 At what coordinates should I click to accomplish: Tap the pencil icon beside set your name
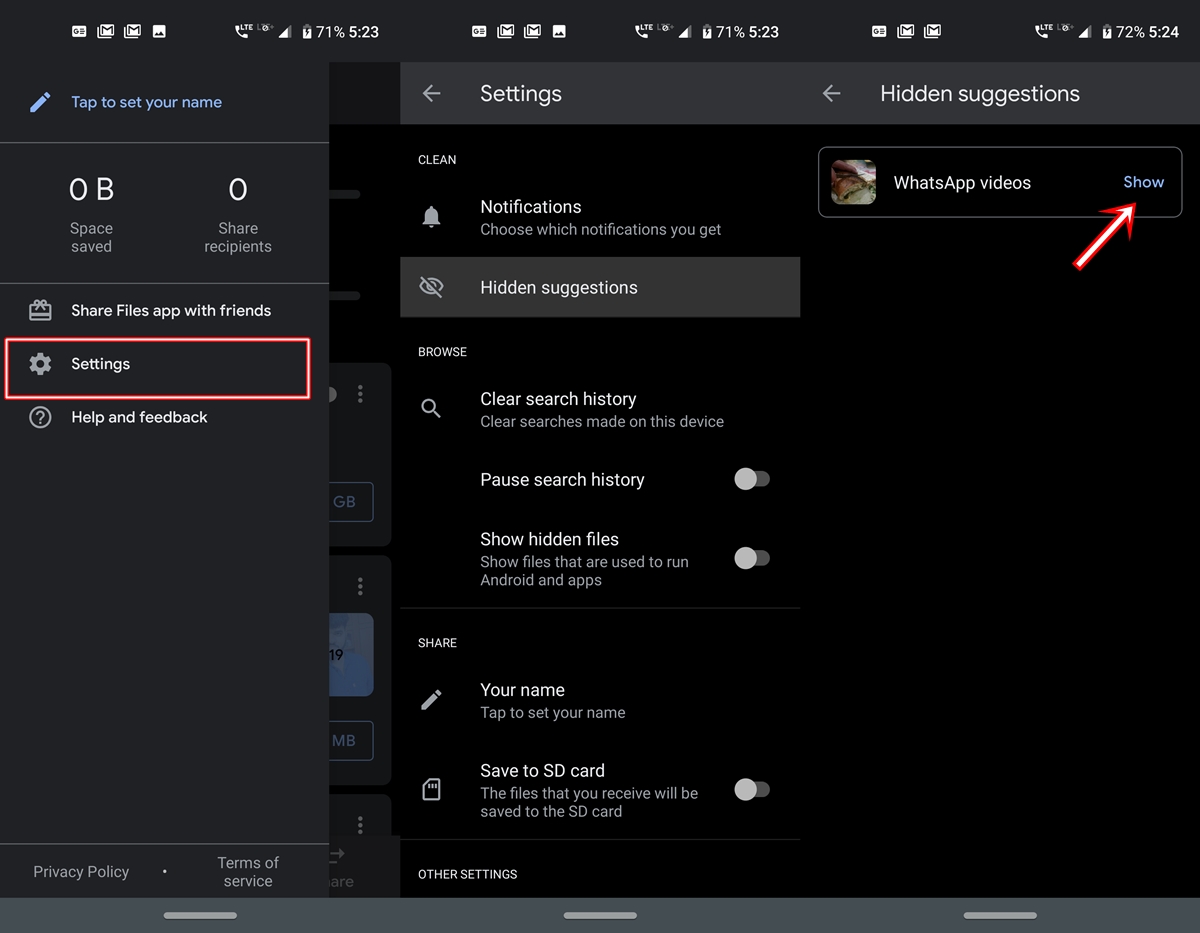click(x=40, y=102)
